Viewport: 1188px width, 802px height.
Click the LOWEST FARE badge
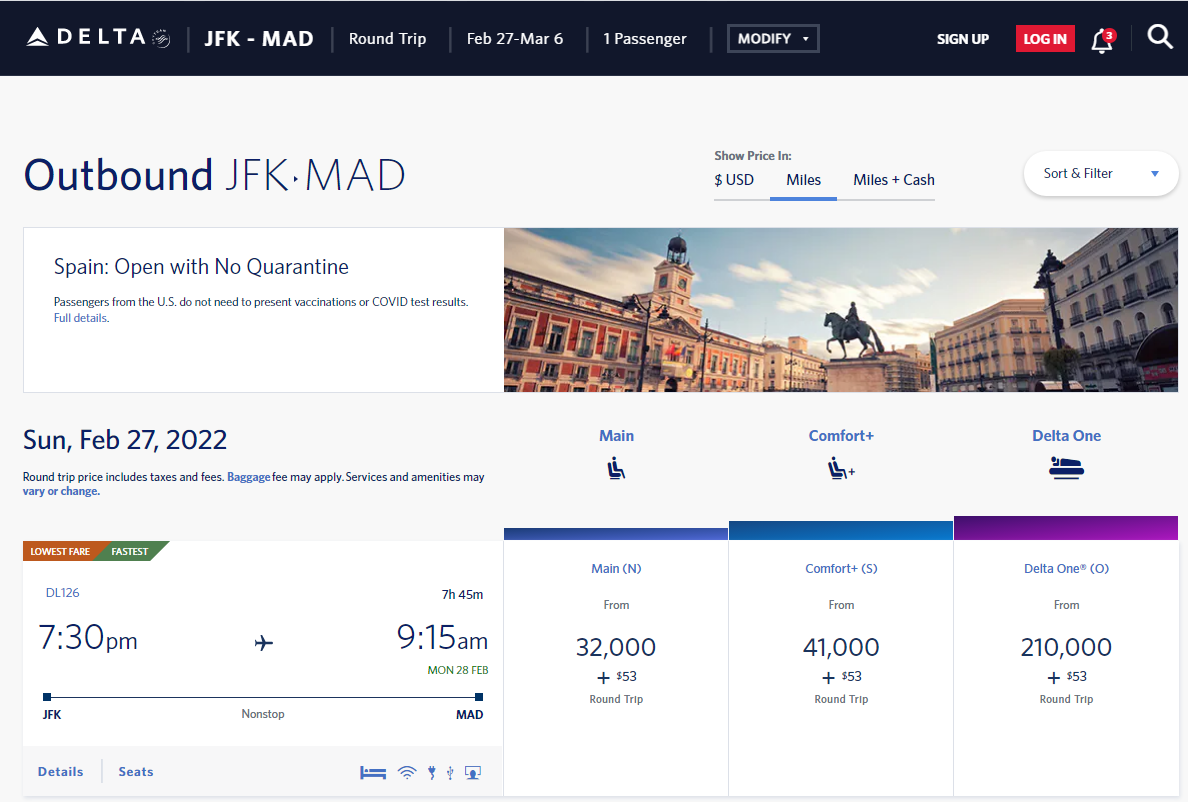60,551
